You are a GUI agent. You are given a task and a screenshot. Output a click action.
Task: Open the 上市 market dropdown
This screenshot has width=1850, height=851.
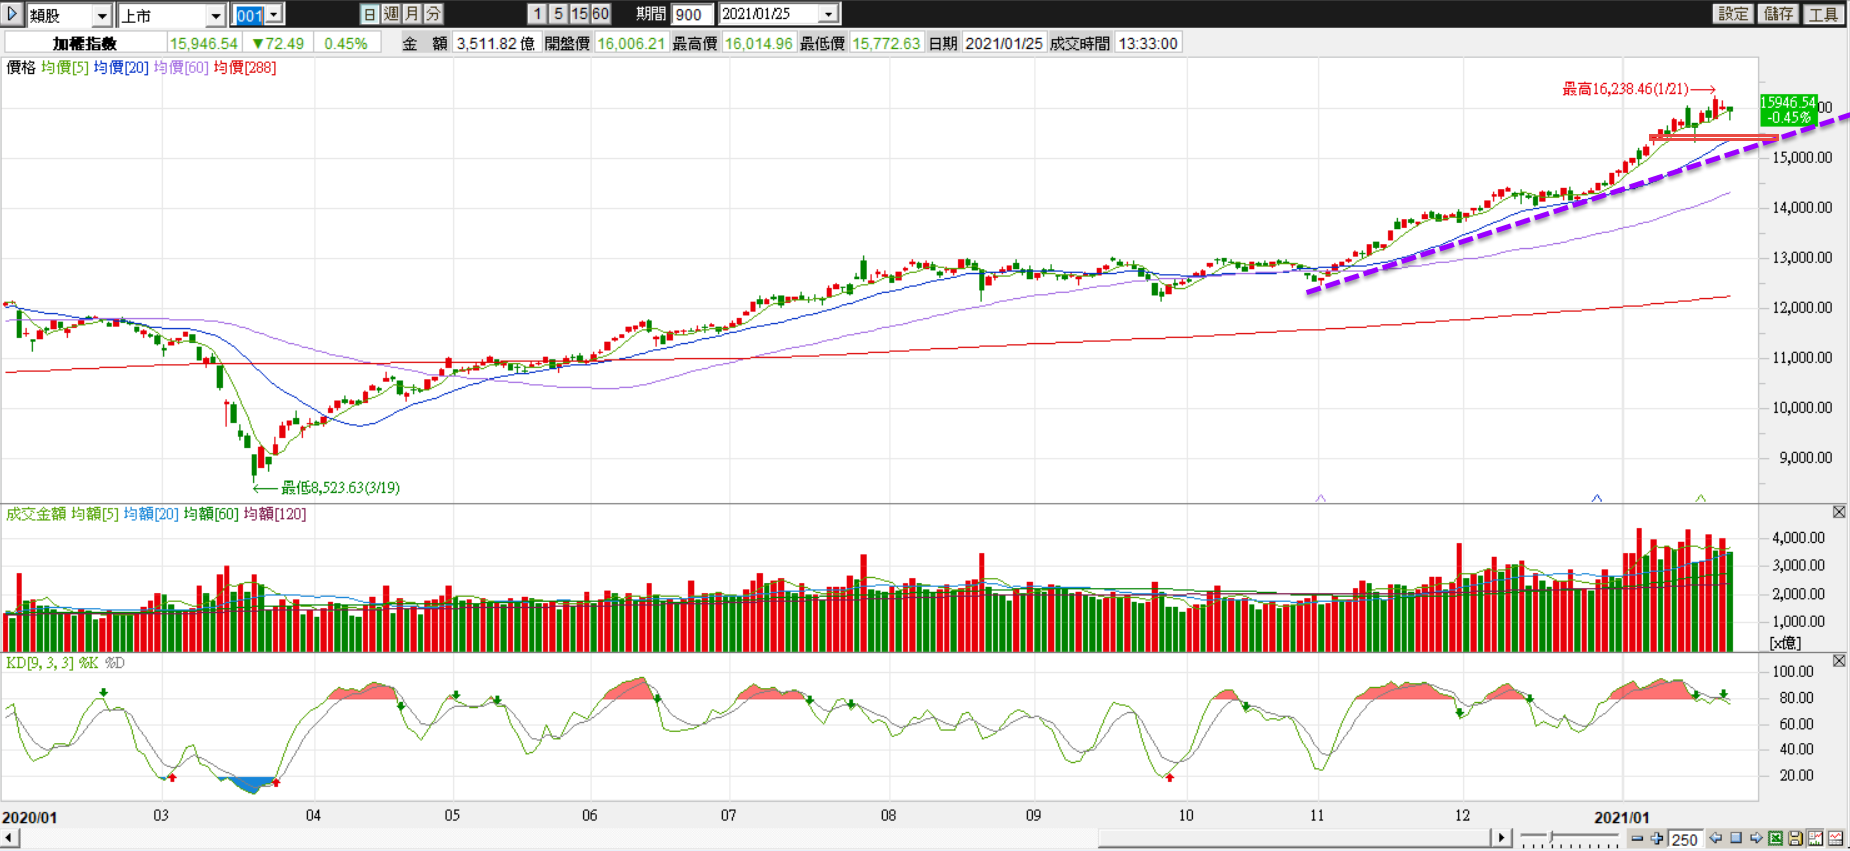coord(215,15)
